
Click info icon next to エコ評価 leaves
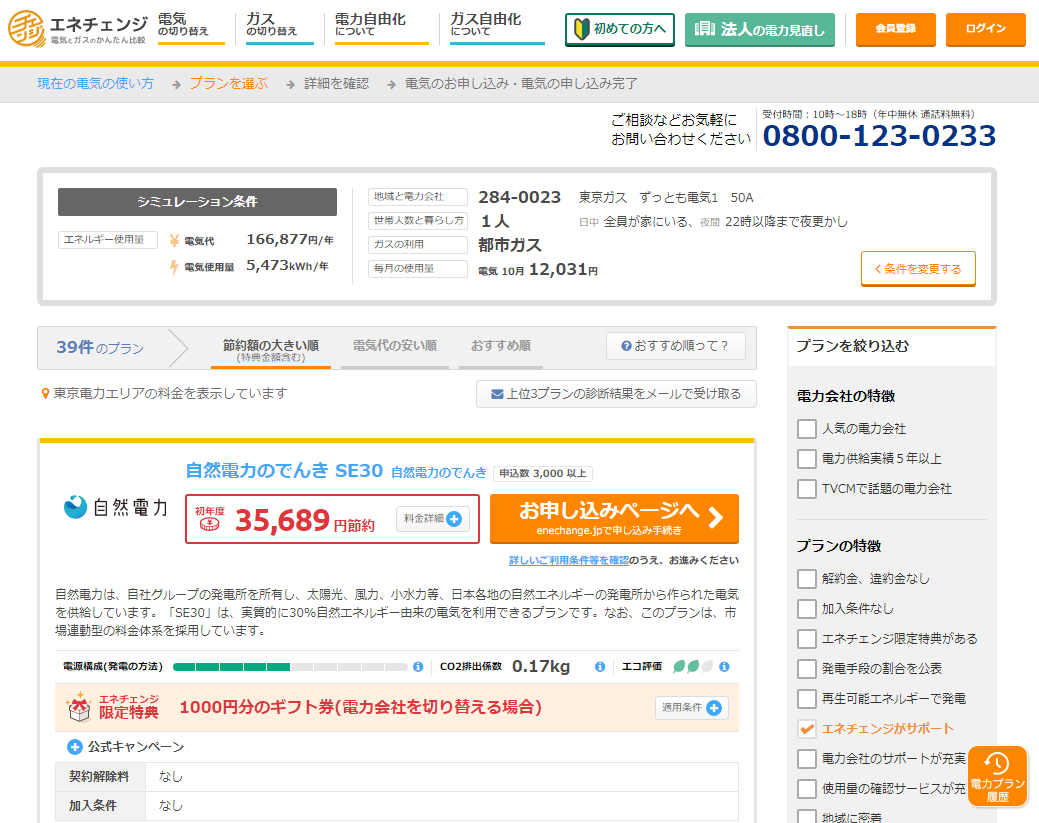[724, 667]
